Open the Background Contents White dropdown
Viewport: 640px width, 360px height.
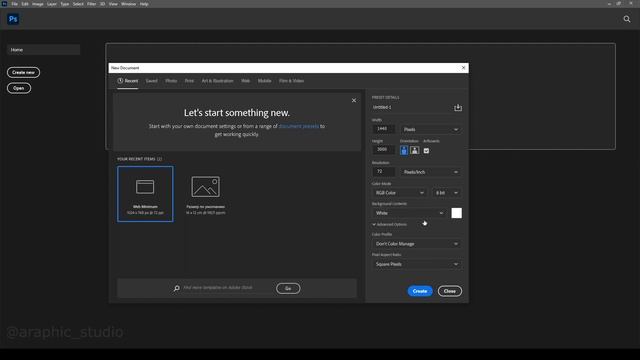click(x=409, y=213)
